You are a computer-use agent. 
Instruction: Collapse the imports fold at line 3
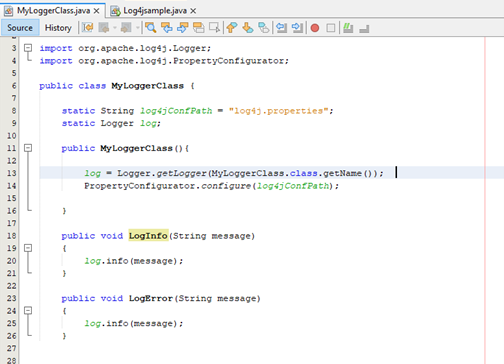tap(28, 48)
